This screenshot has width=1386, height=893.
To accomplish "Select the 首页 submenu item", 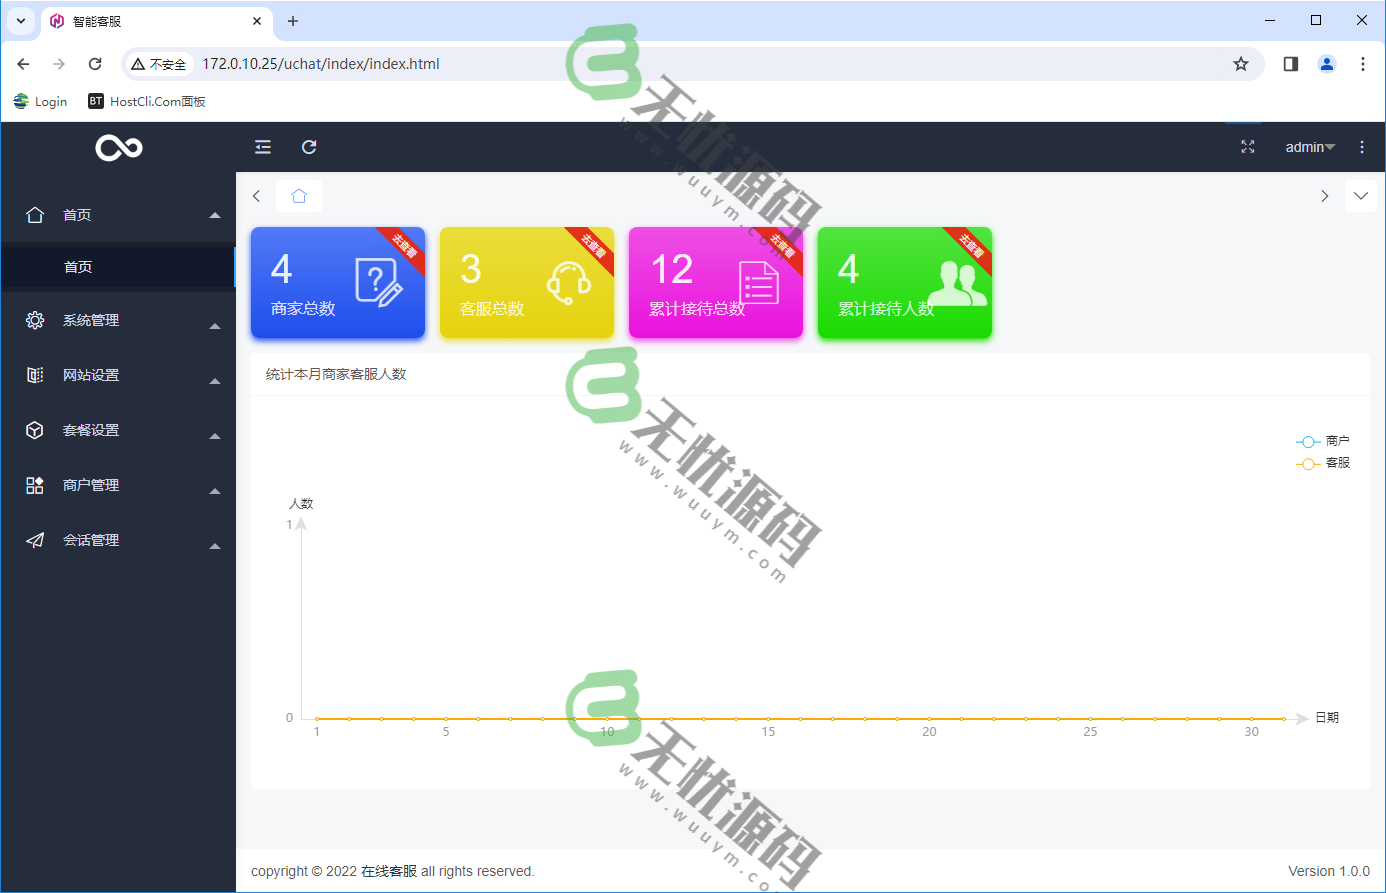I will click(79, 267).
